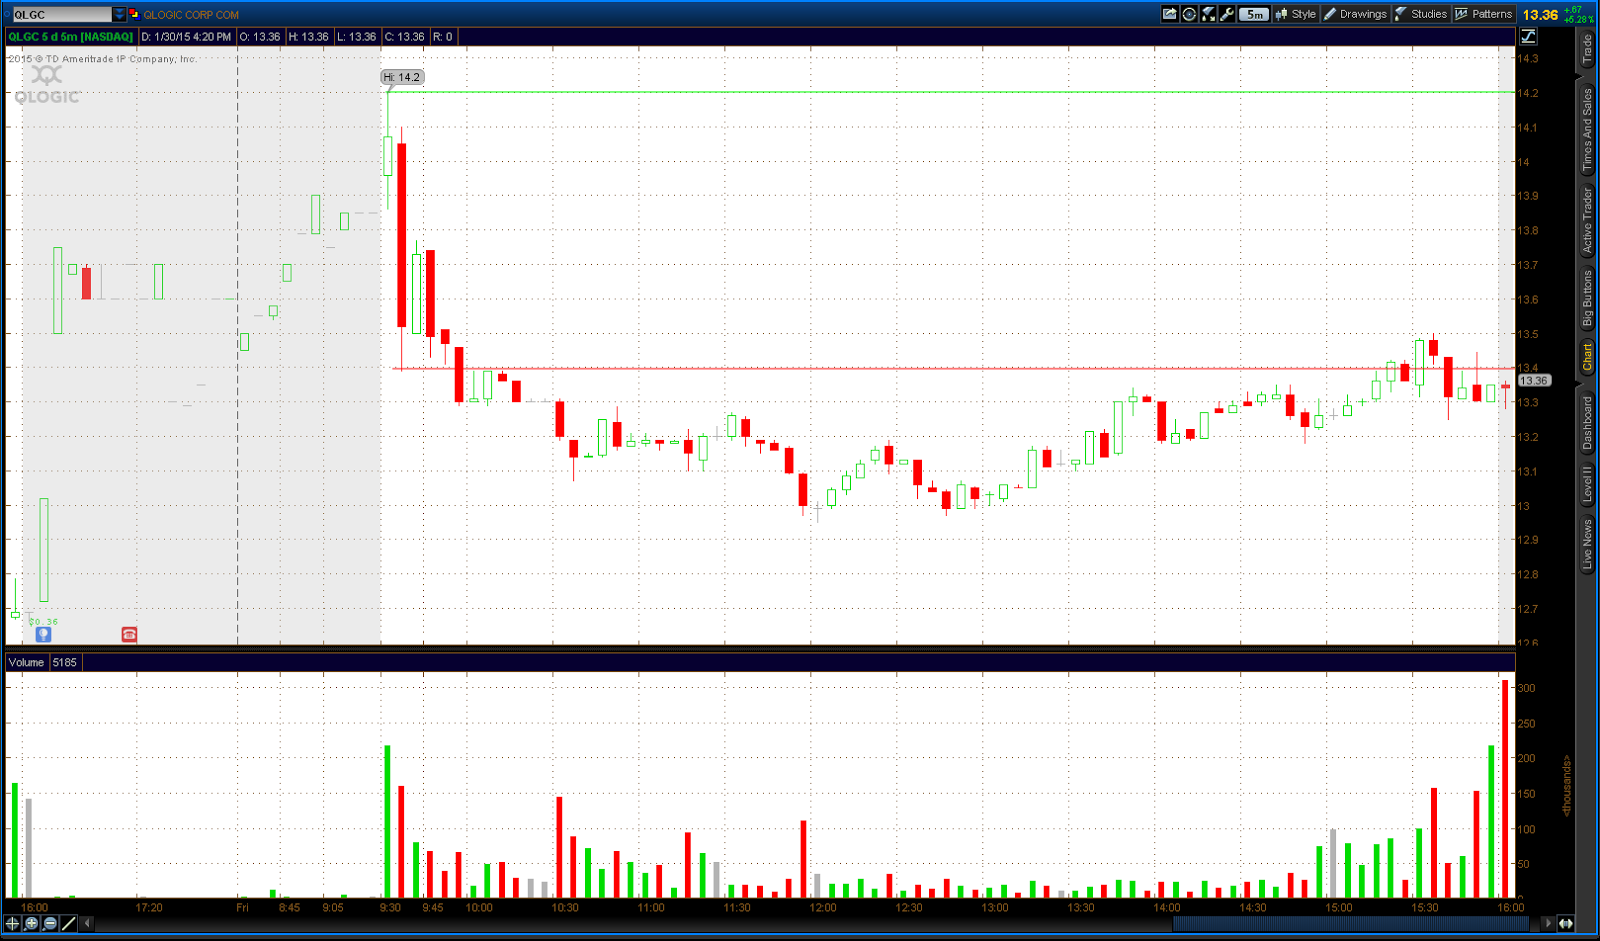Open the Patterns menu
1600x941 pixels.
[1484, 14]
